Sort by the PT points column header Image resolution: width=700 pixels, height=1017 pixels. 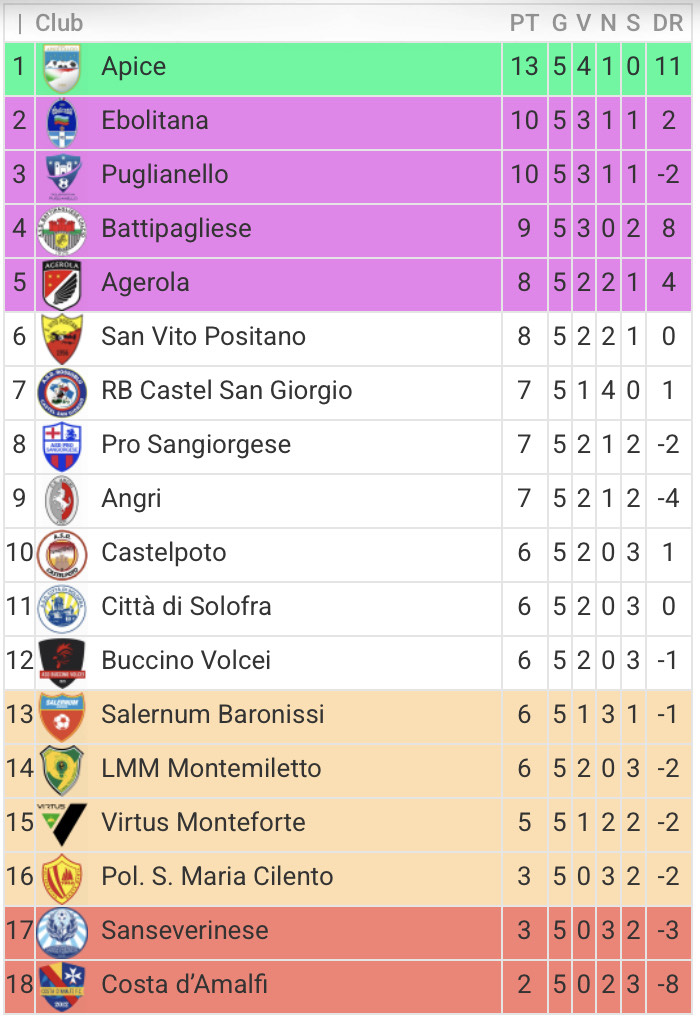click(x=524, y=23)
